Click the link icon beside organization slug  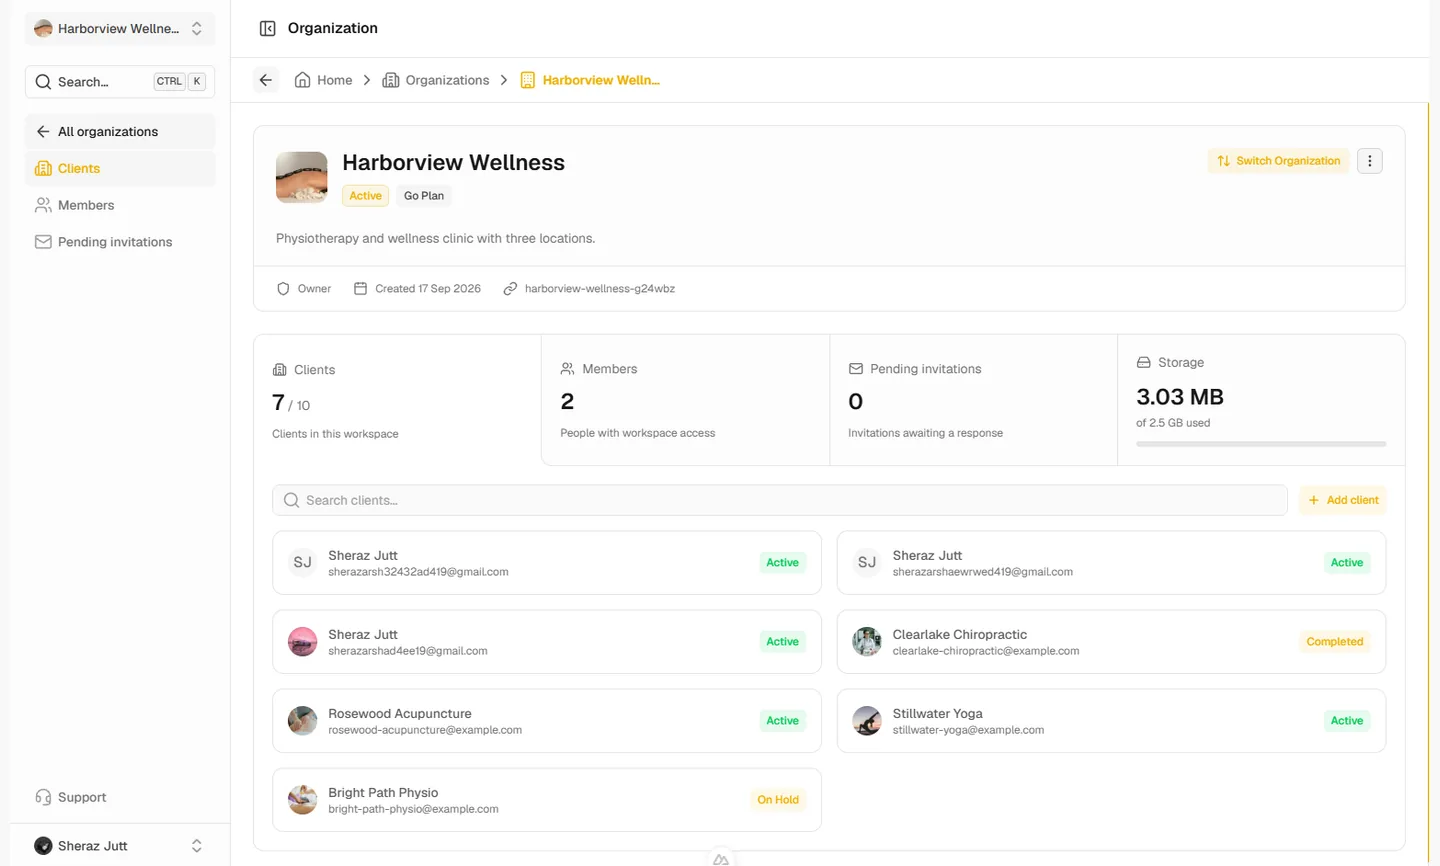click(510, 288)
